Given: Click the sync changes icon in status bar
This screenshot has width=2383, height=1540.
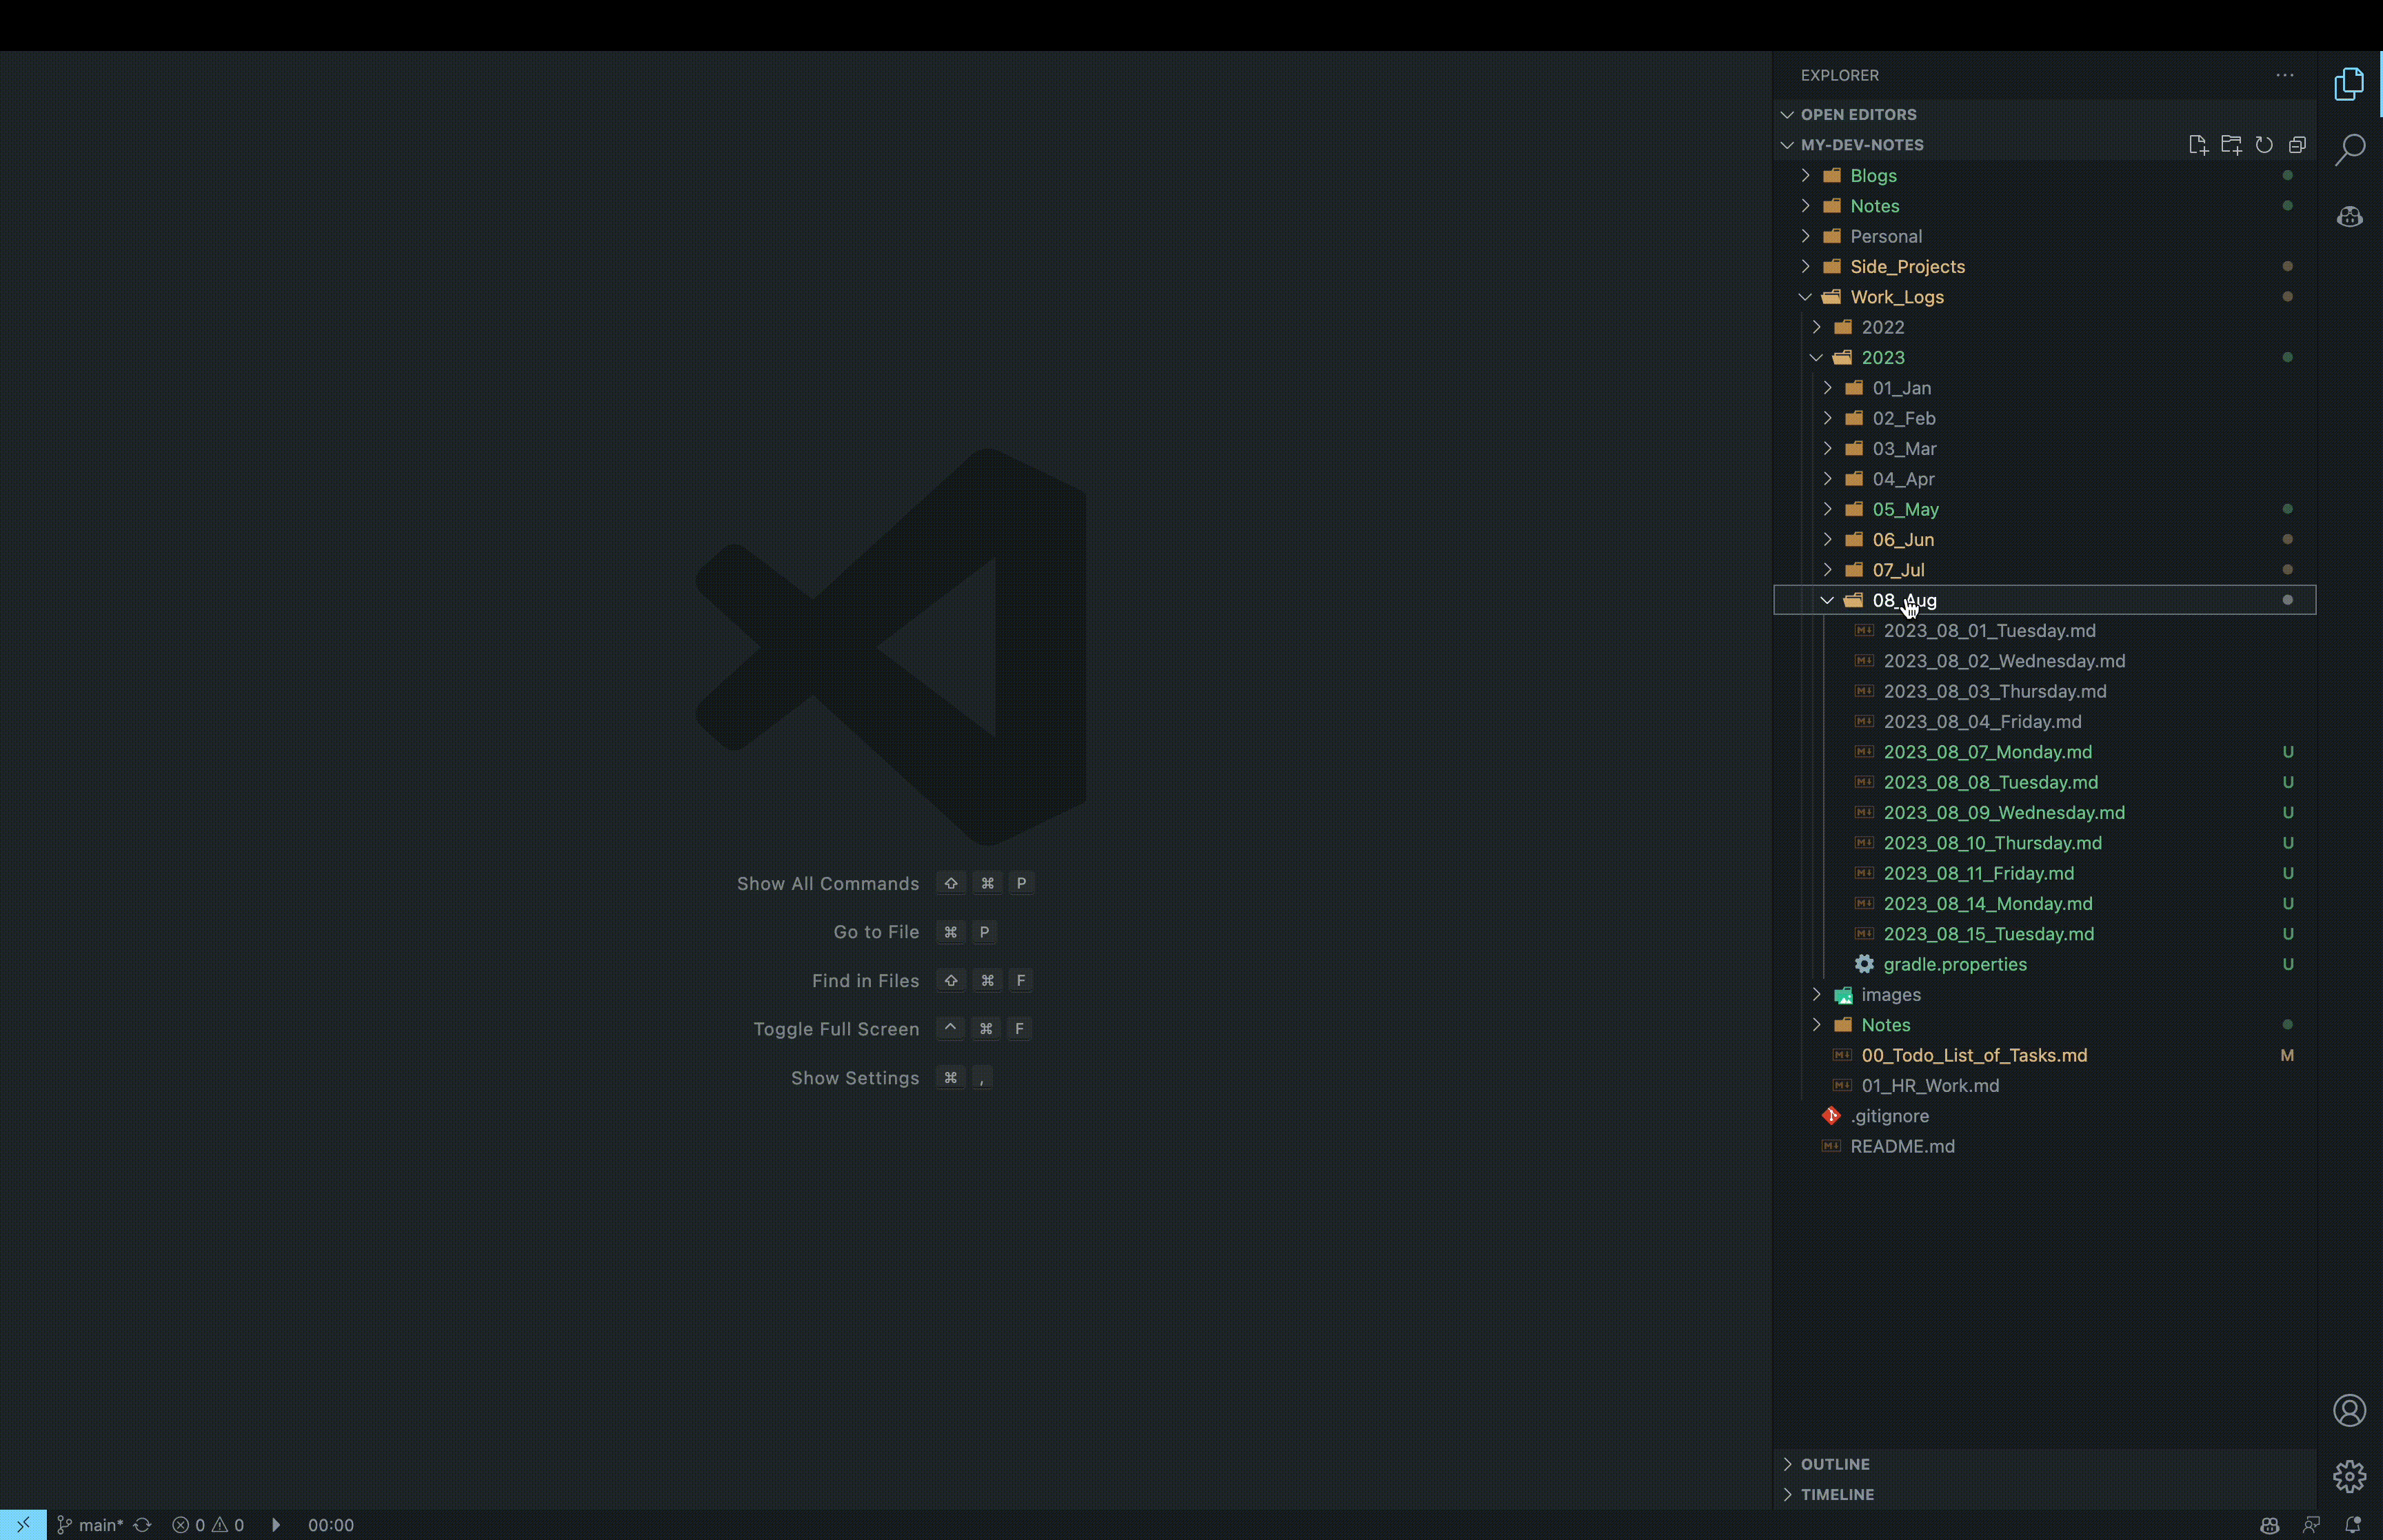Looking at the screenshot, I should coord(142,1524).
